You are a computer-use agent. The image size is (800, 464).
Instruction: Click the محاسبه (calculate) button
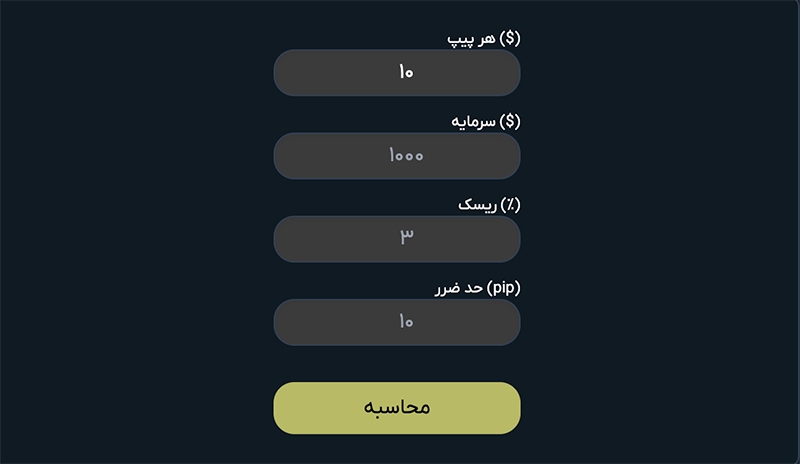[397, 408]
